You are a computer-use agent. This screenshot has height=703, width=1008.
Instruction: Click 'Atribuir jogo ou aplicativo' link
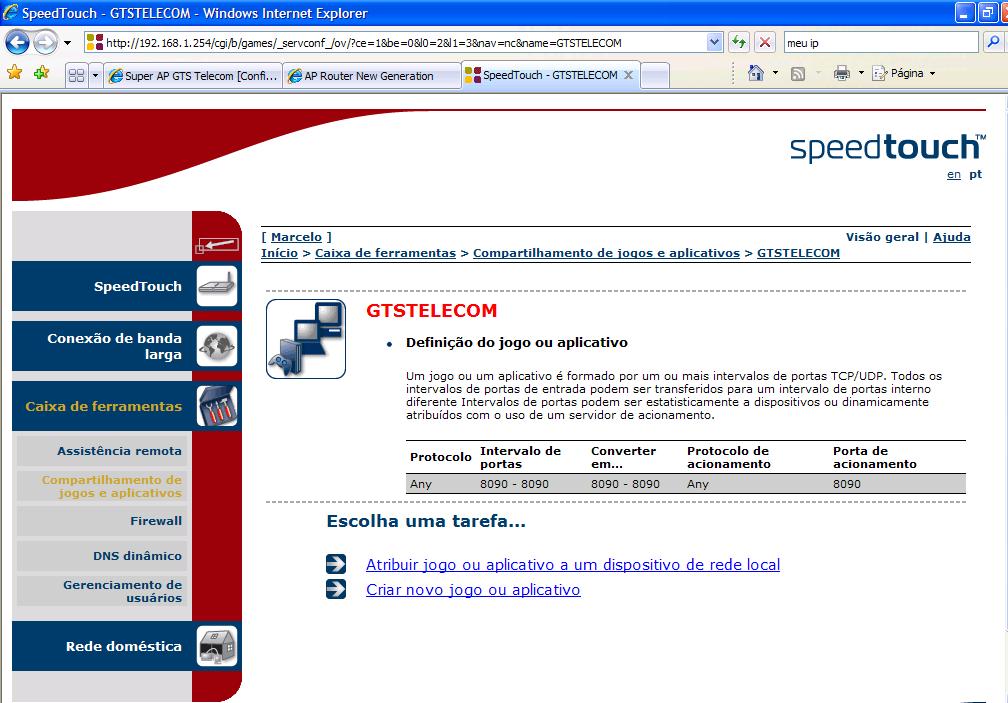point(573,565)
